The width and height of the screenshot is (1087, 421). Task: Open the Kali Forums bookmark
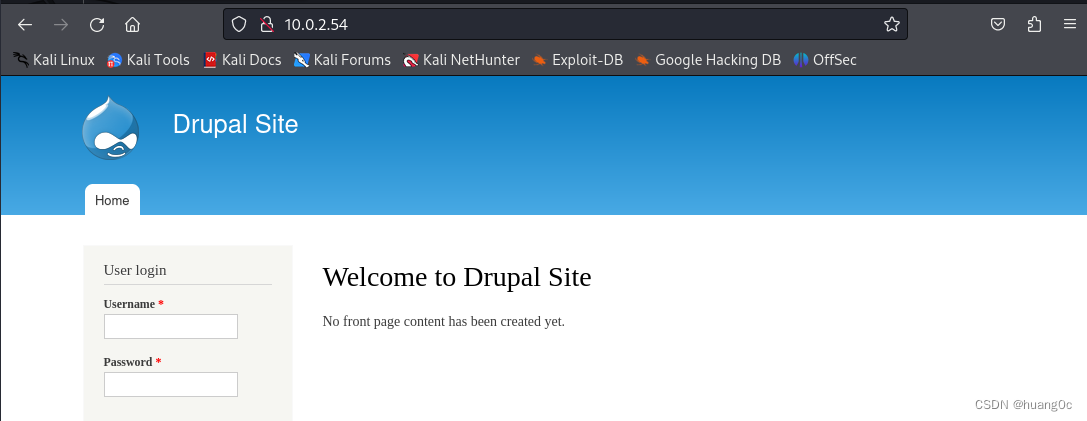342,60
